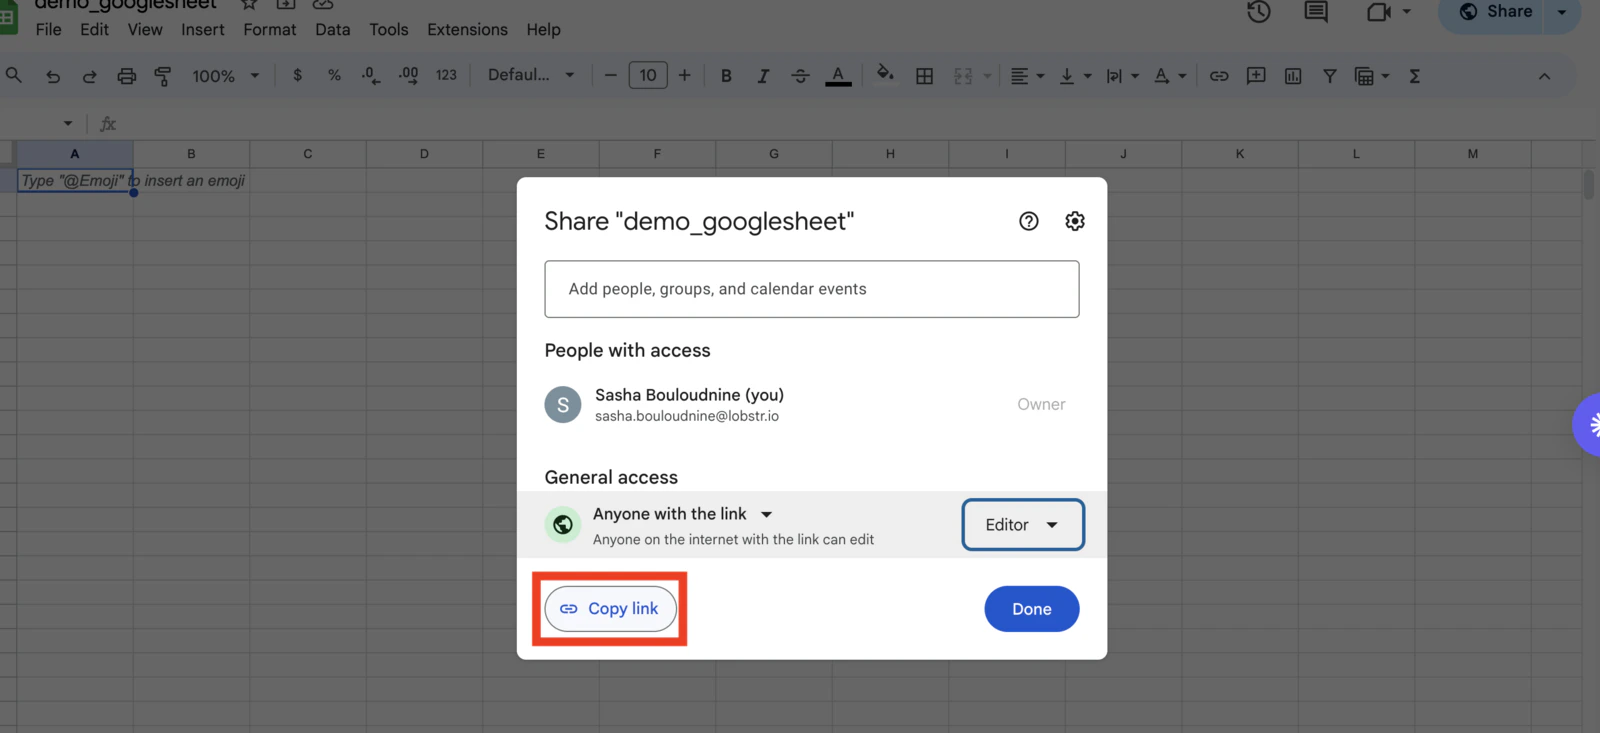Viewport: 1600px width, 733px height.
Task: Click the search menus magnifier icon
Action: point(14,76)
